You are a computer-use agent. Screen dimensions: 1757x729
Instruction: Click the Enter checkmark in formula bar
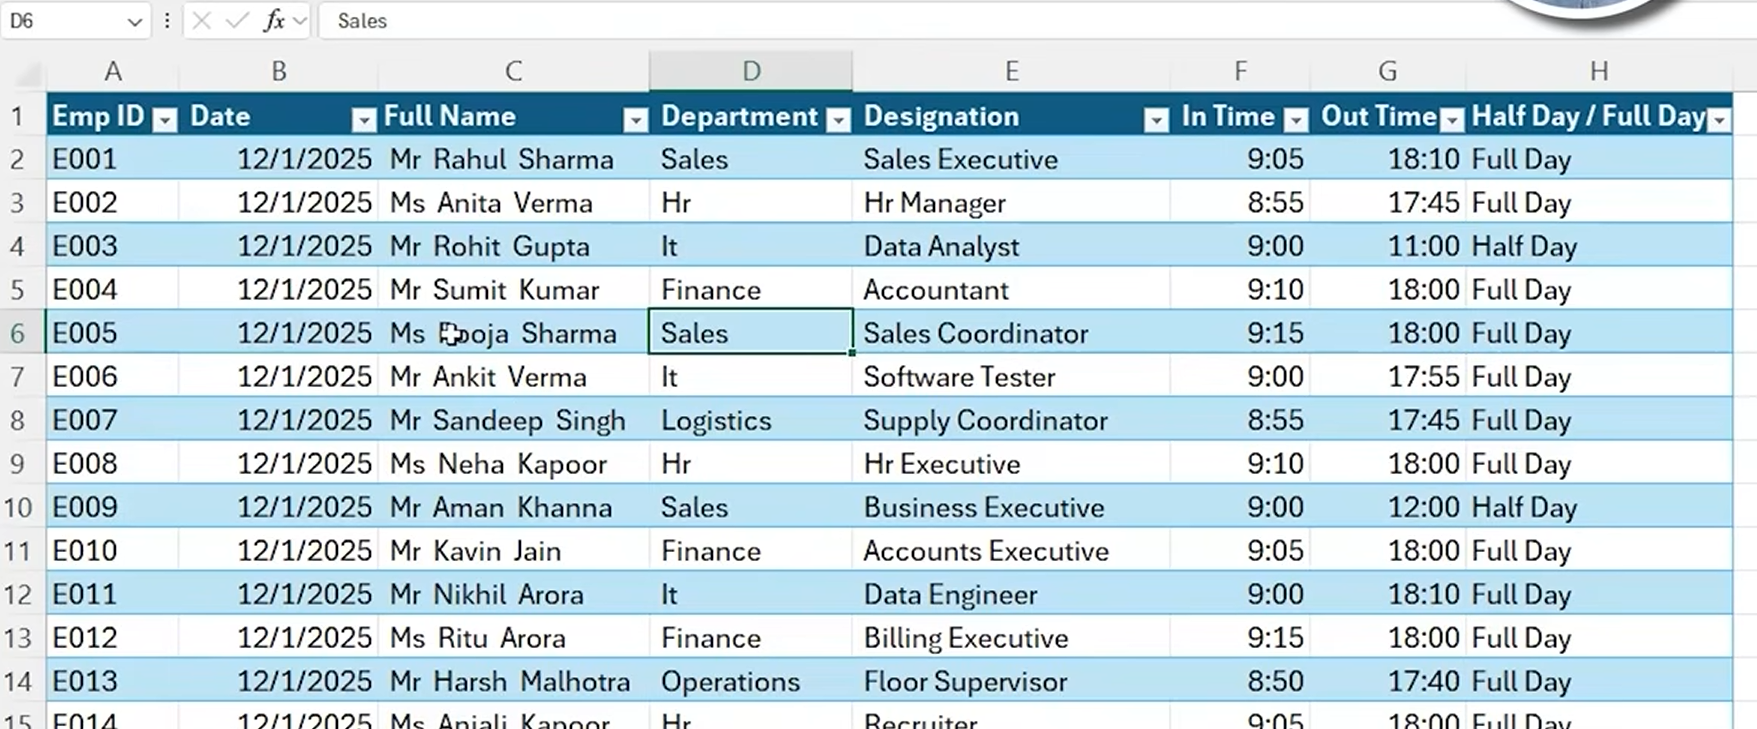[237, 21]
